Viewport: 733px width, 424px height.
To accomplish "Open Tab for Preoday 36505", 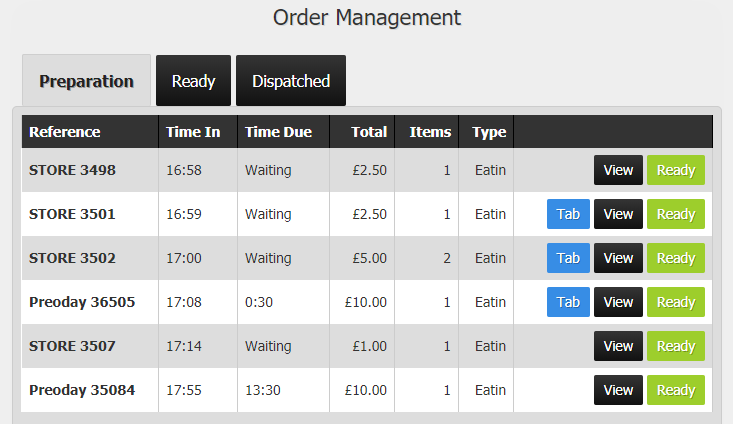I will pyautogui.click(x=568, y=302).
